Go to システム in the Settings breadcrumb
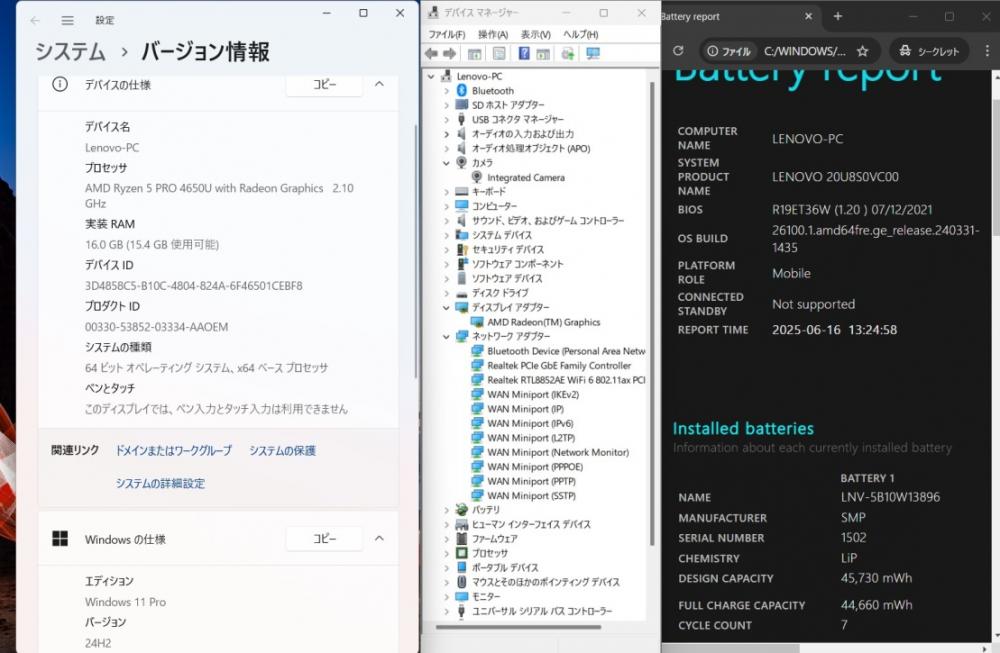 point(70,52)
